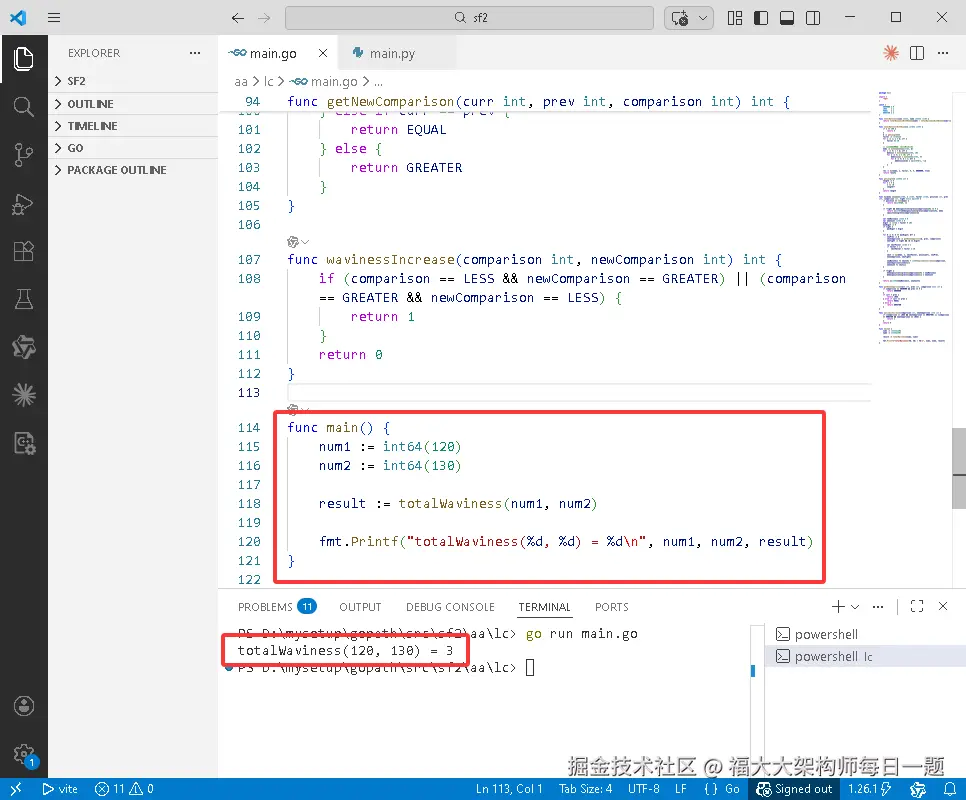966x800 pixels.
Task: Switch to the PROBLEMS panel tab
Action: [277, 607]
